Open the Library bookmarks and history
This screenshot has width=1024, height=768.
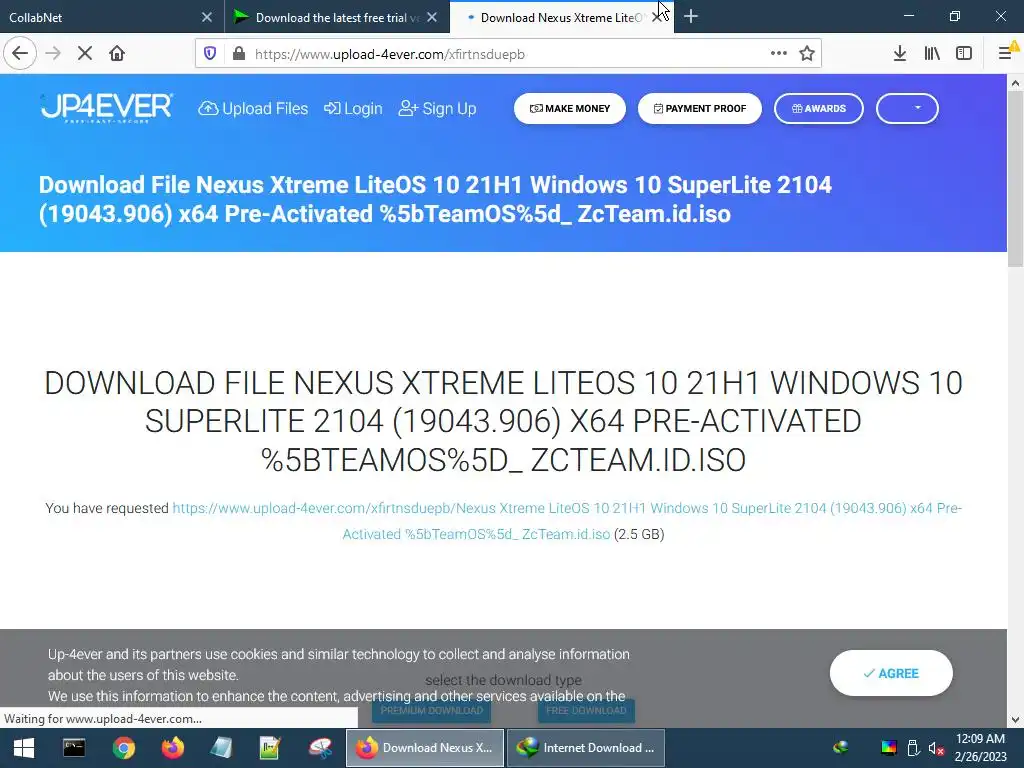tap(932, 54)
